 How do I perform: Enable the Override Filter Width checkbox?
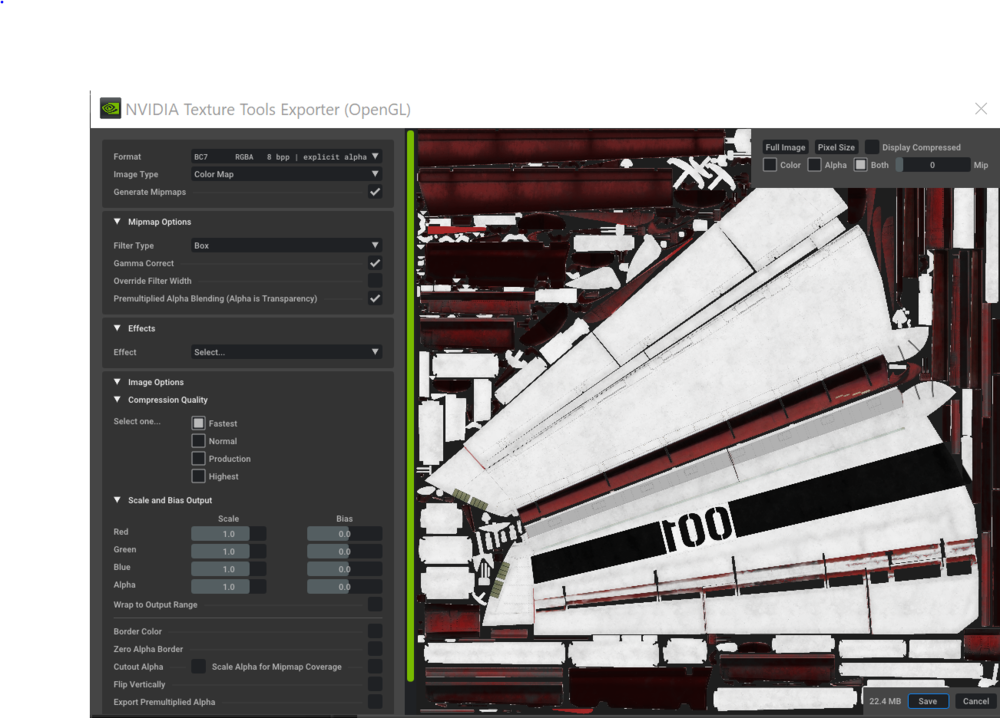(x=375, y=281)
